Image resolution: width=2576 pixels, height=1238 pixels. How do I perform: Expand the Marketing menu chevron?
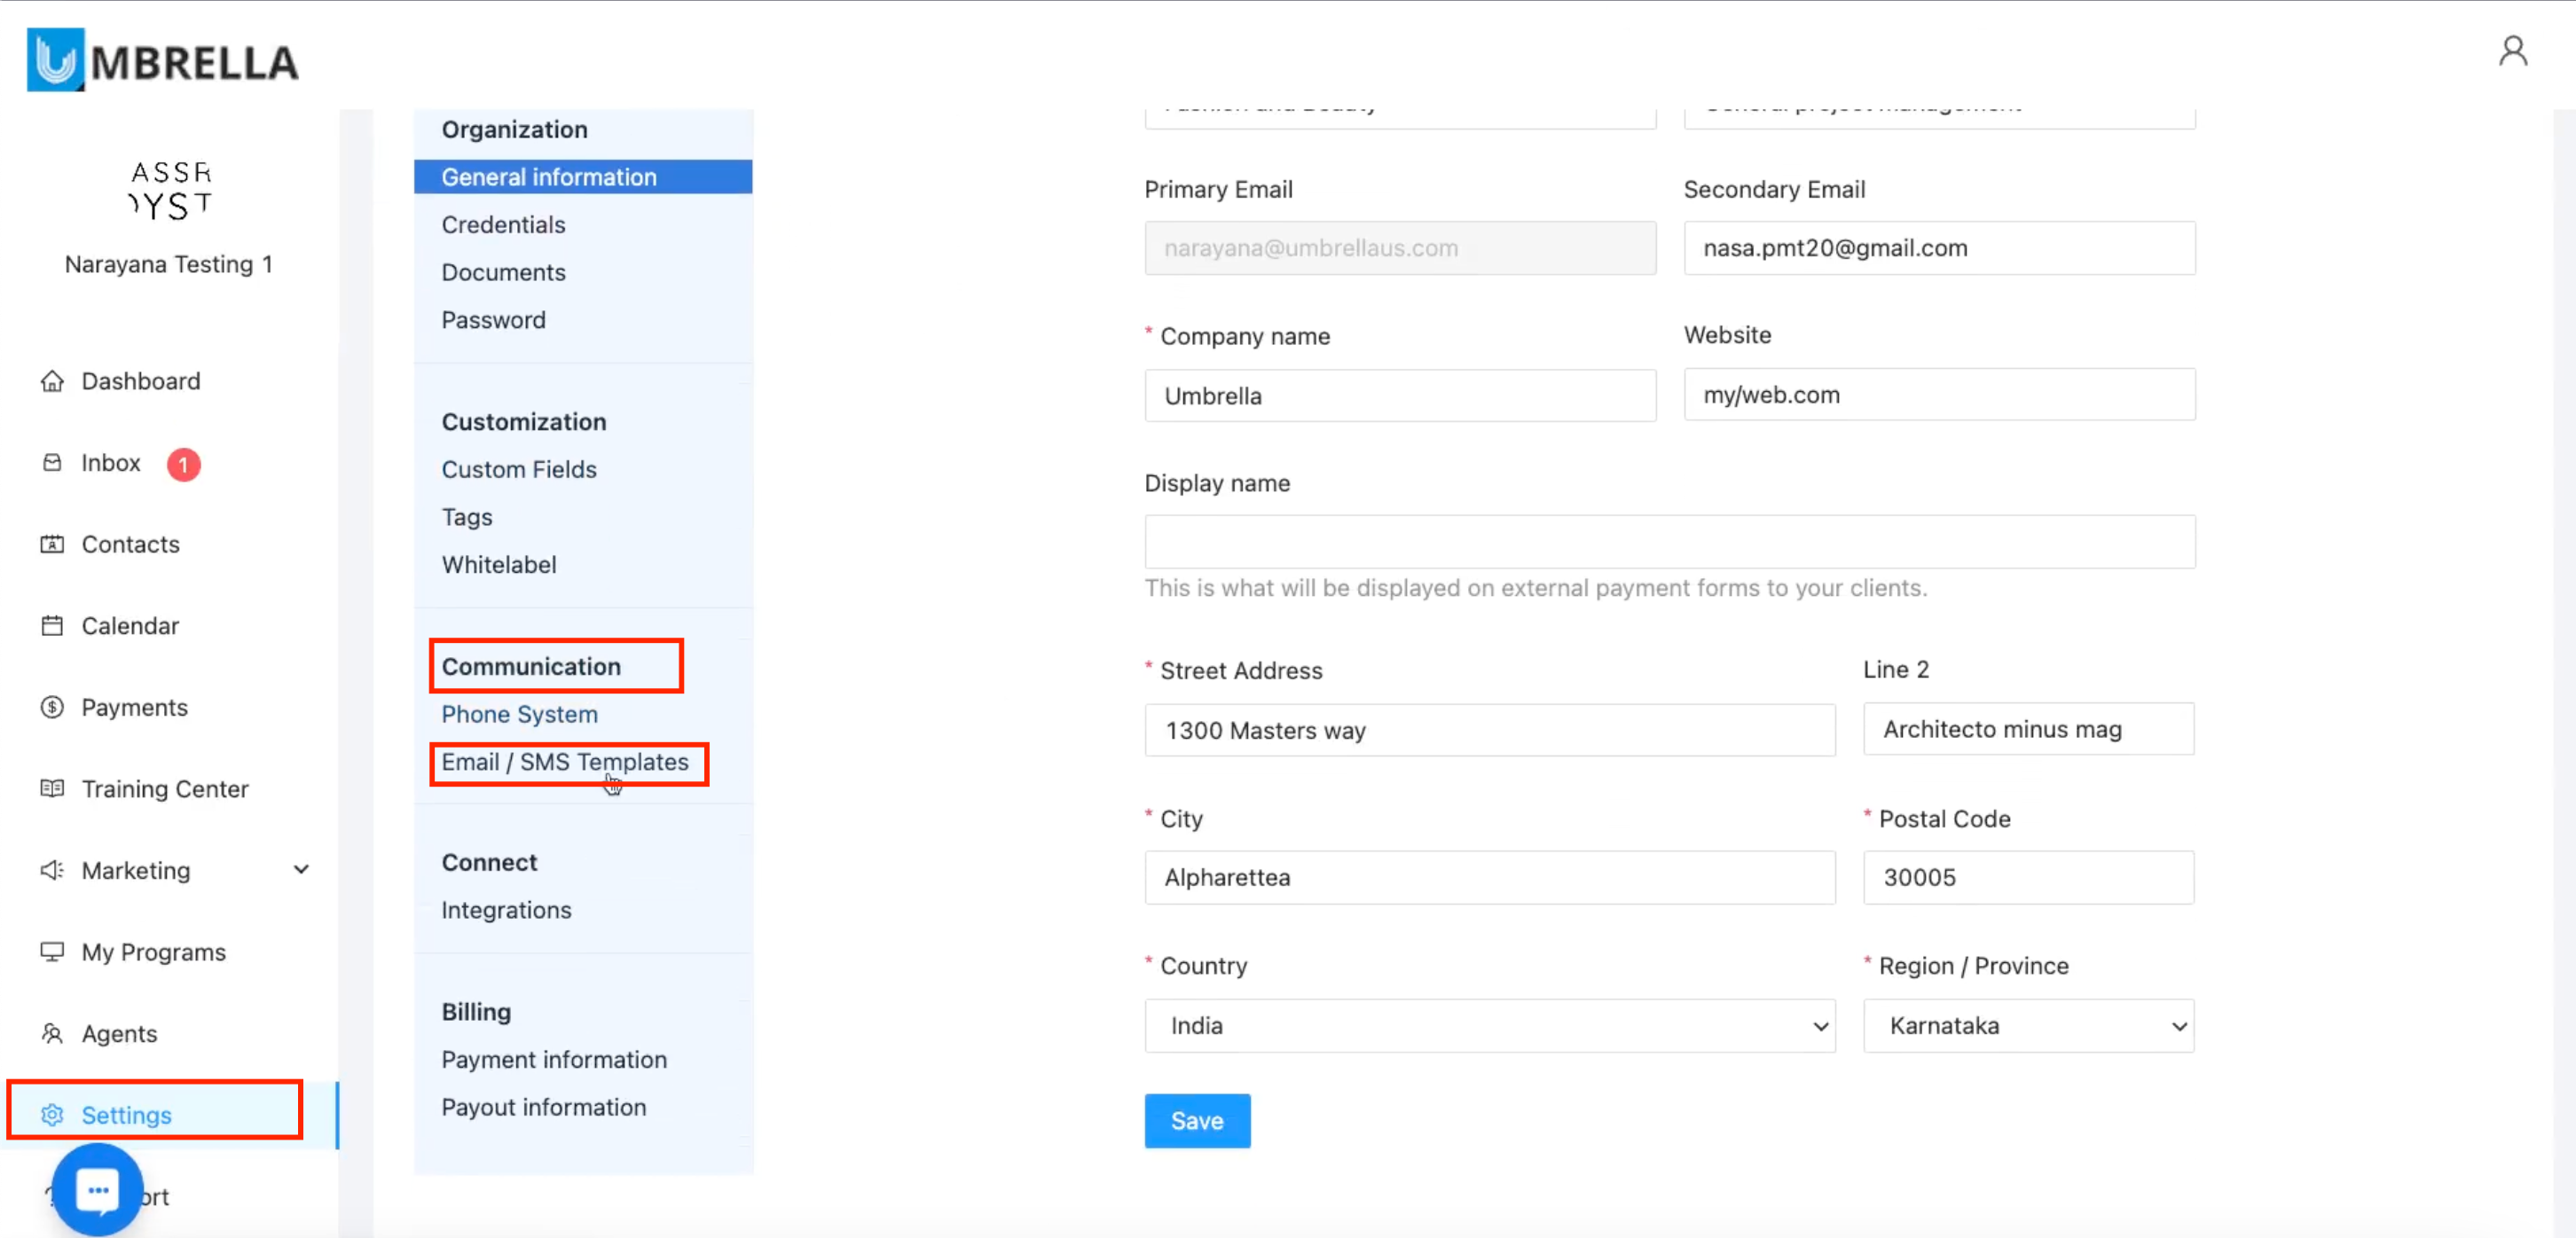(x=301, y=870)
